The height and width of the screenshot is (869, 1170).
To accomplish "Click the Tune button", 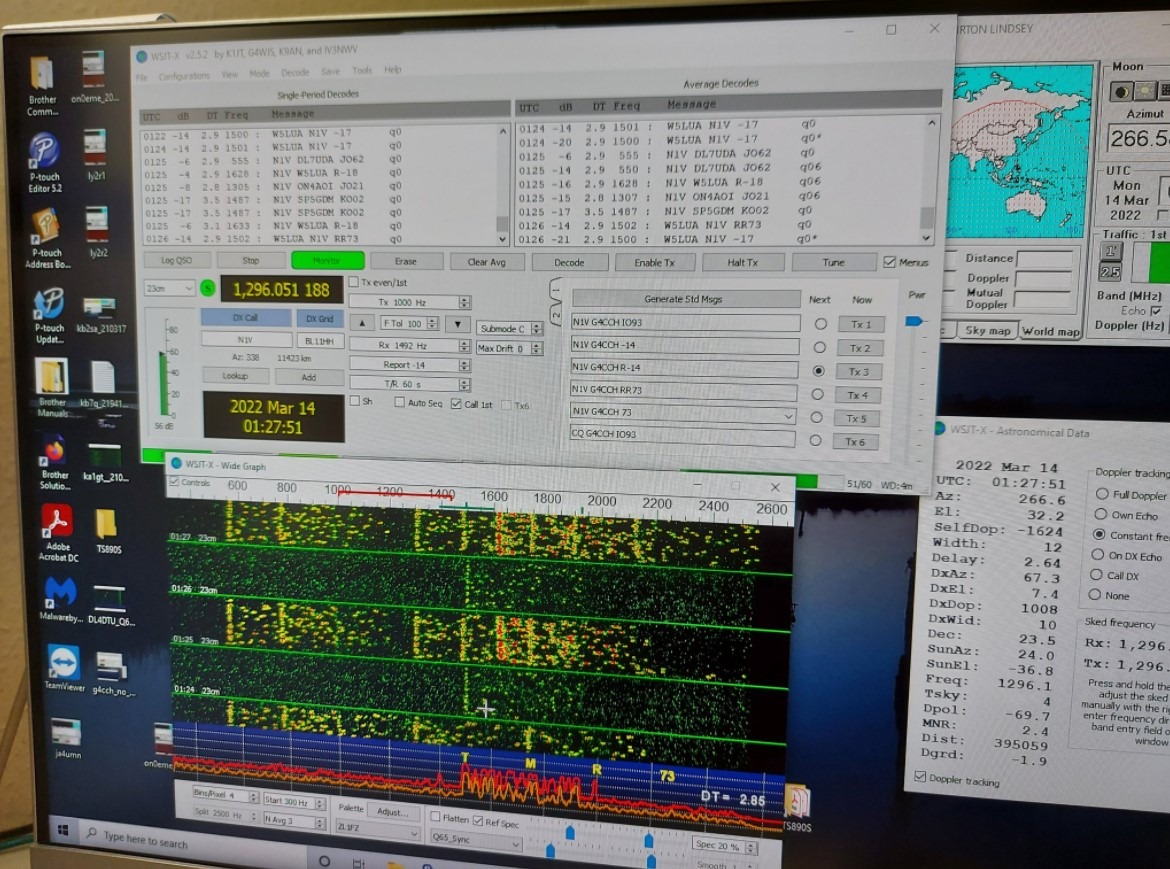I will 833,263.
